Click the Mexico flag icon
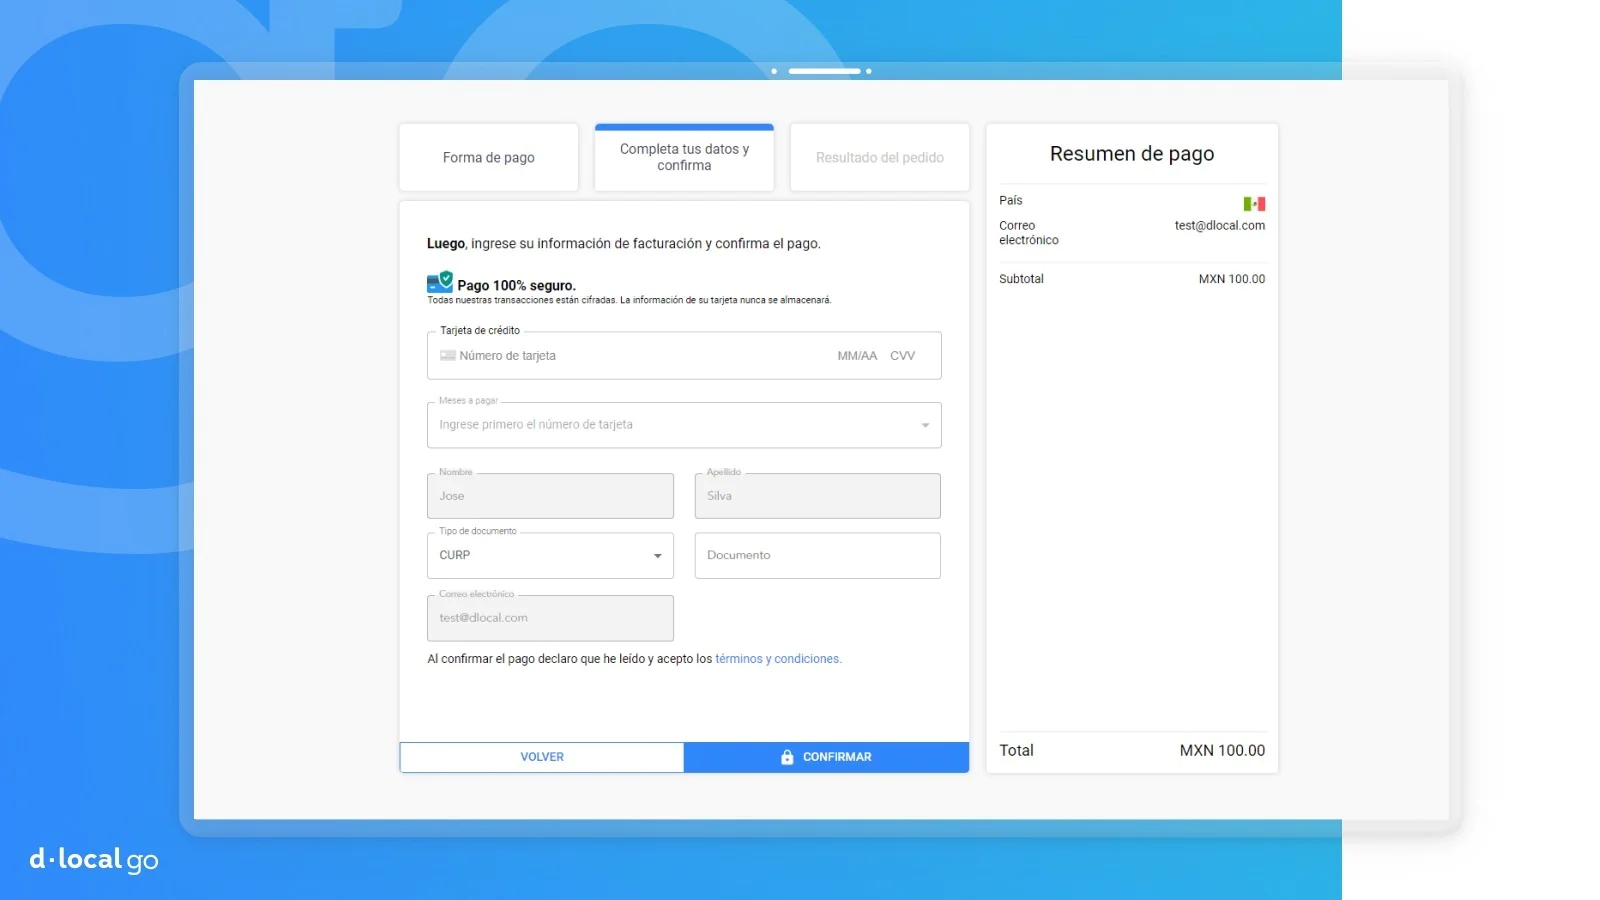Viewport: 1600px width, 900px height. pos(1254,204)
